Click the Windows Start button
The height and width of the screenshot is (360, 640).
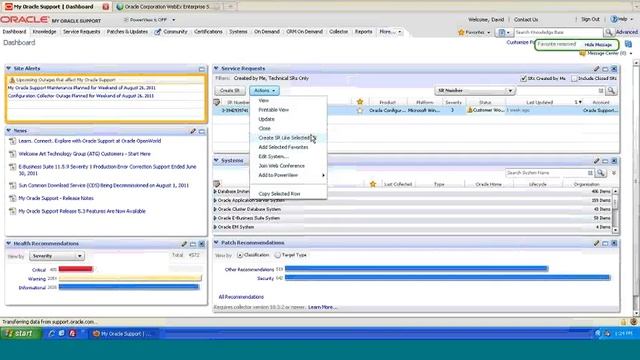[21, 333]
